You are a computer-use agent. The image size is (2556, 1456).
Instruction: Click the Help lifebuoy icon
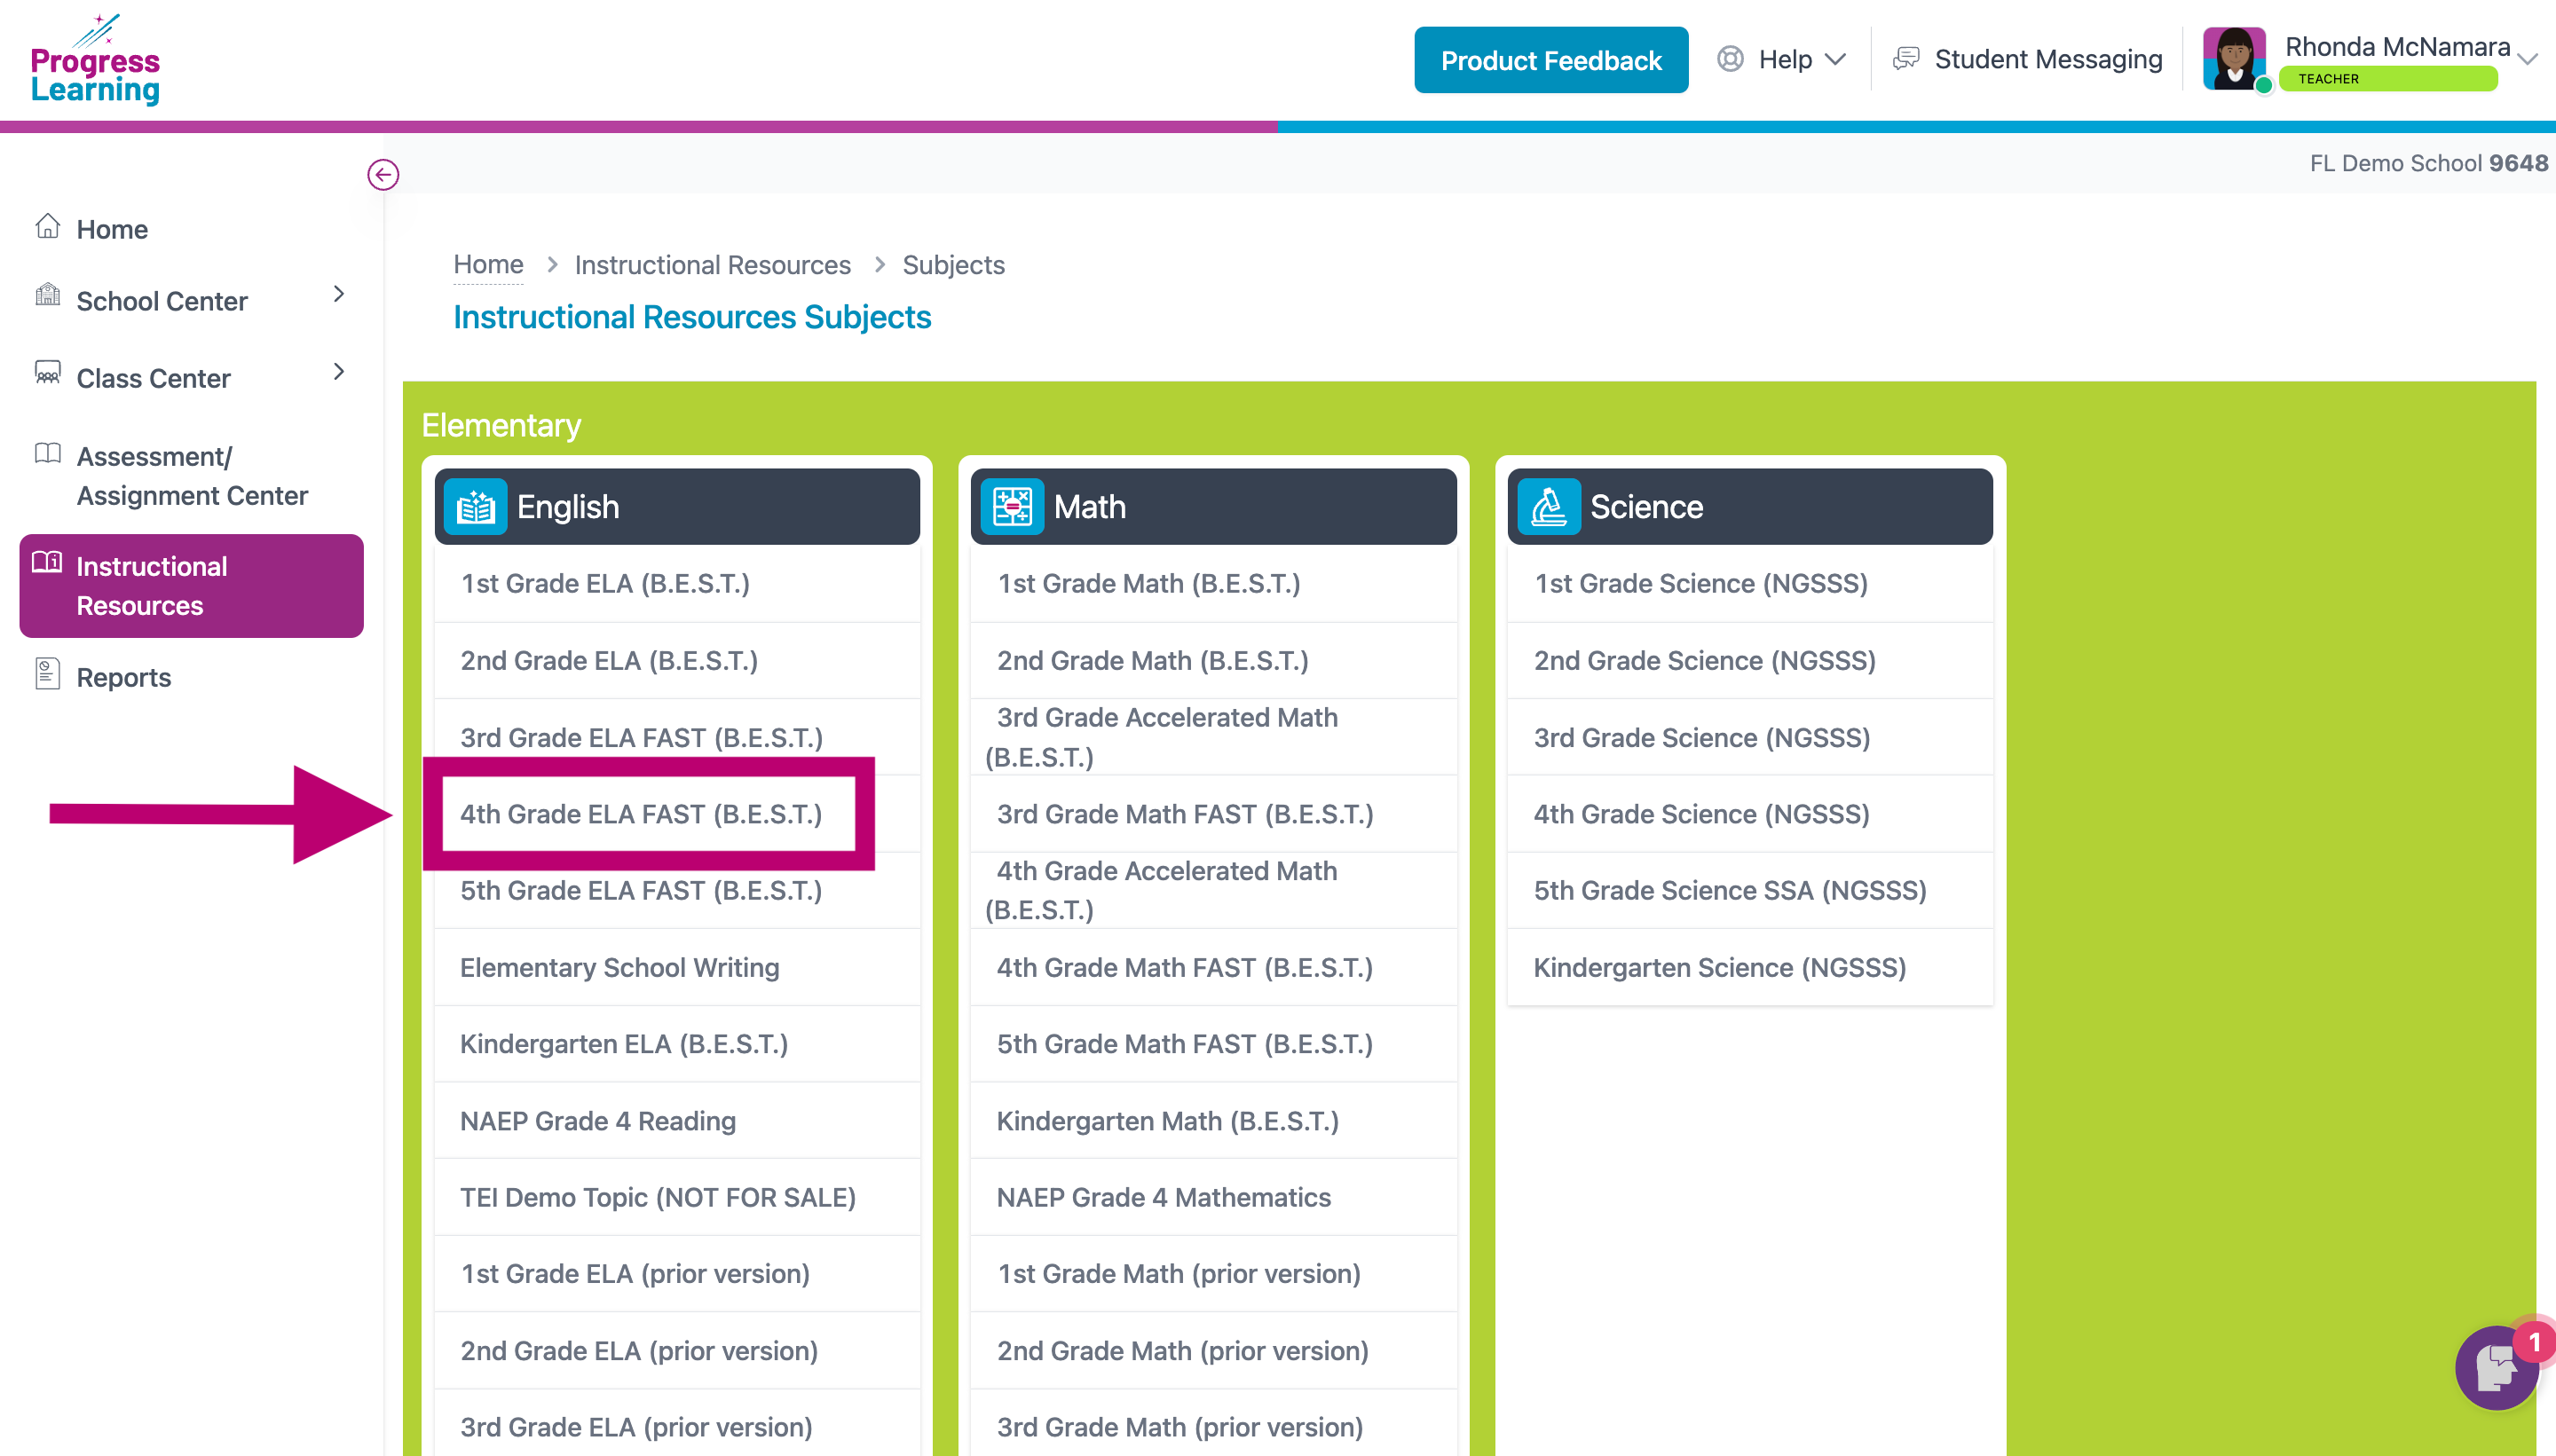click(1730, 59)
